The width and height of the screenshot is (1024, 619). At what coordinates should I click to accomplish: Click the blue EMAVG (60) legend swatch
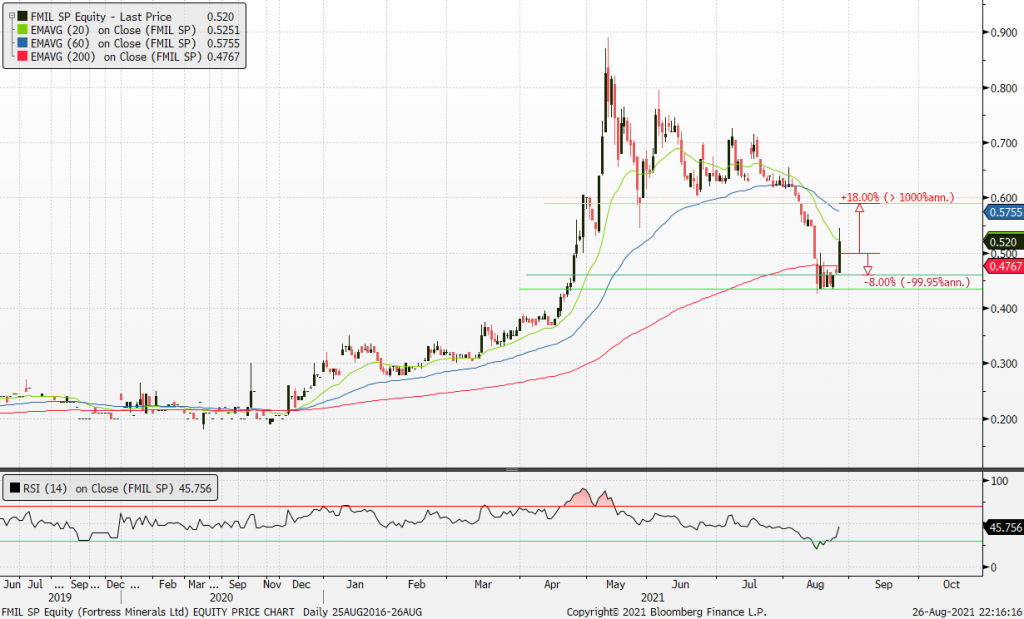[x=22, y=44]
